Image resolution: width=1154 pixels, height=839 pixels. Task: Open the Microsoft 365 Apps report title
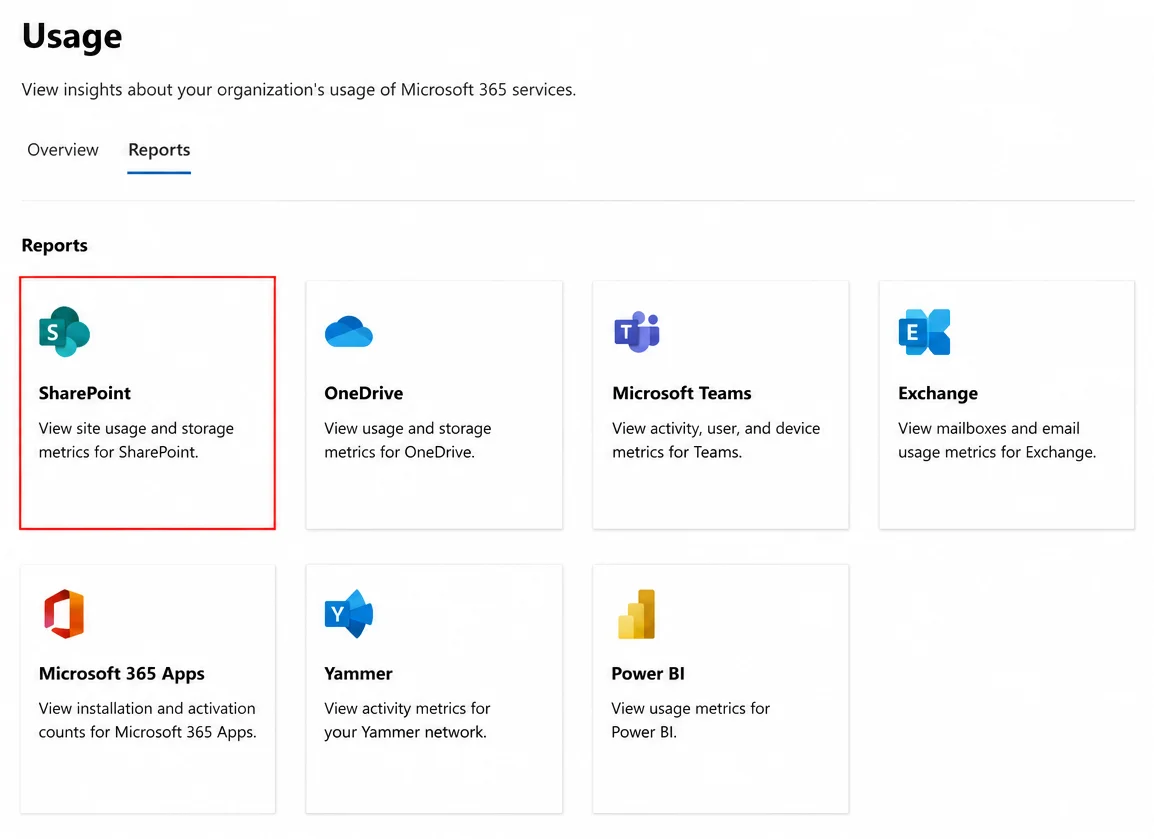pyautogui.click(x=121, y=673)
